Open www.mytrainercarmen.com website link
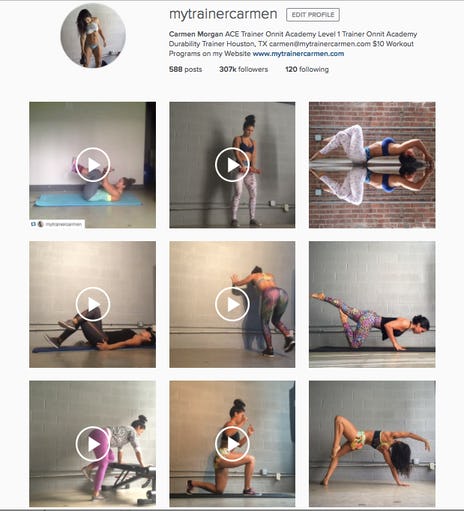This screenshot has height=511, width=464. [x=298, y=54]
